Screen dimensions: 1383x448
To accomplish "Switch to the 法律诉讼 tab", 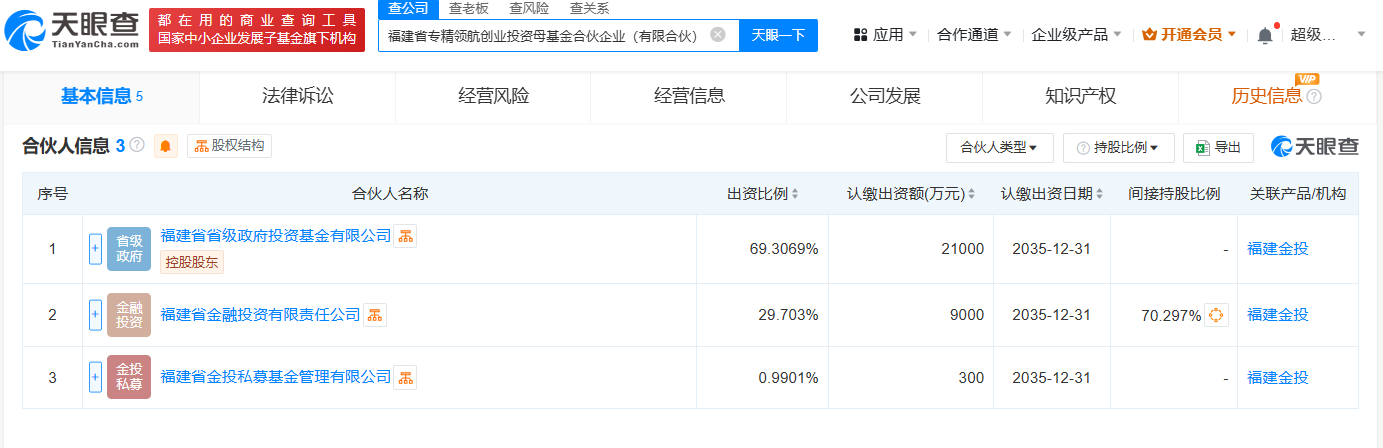I will click(297, 96).
